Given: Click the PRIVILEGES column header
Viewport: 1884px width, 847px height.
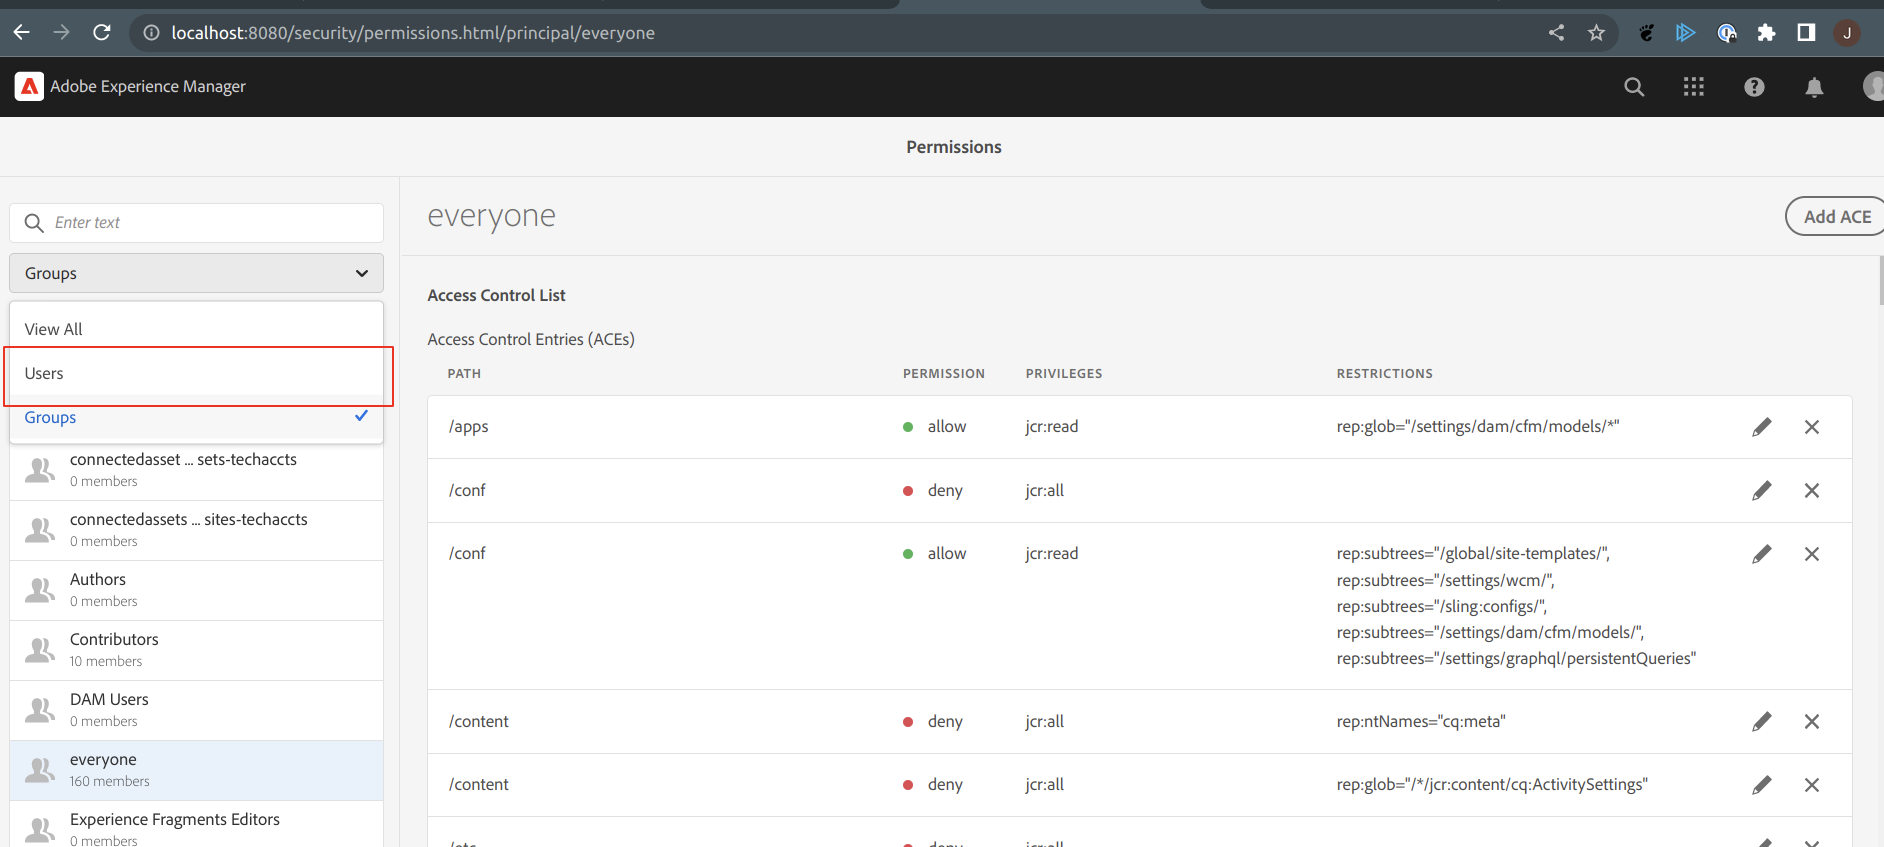Looking at the screenshot, I should 1064,374.
